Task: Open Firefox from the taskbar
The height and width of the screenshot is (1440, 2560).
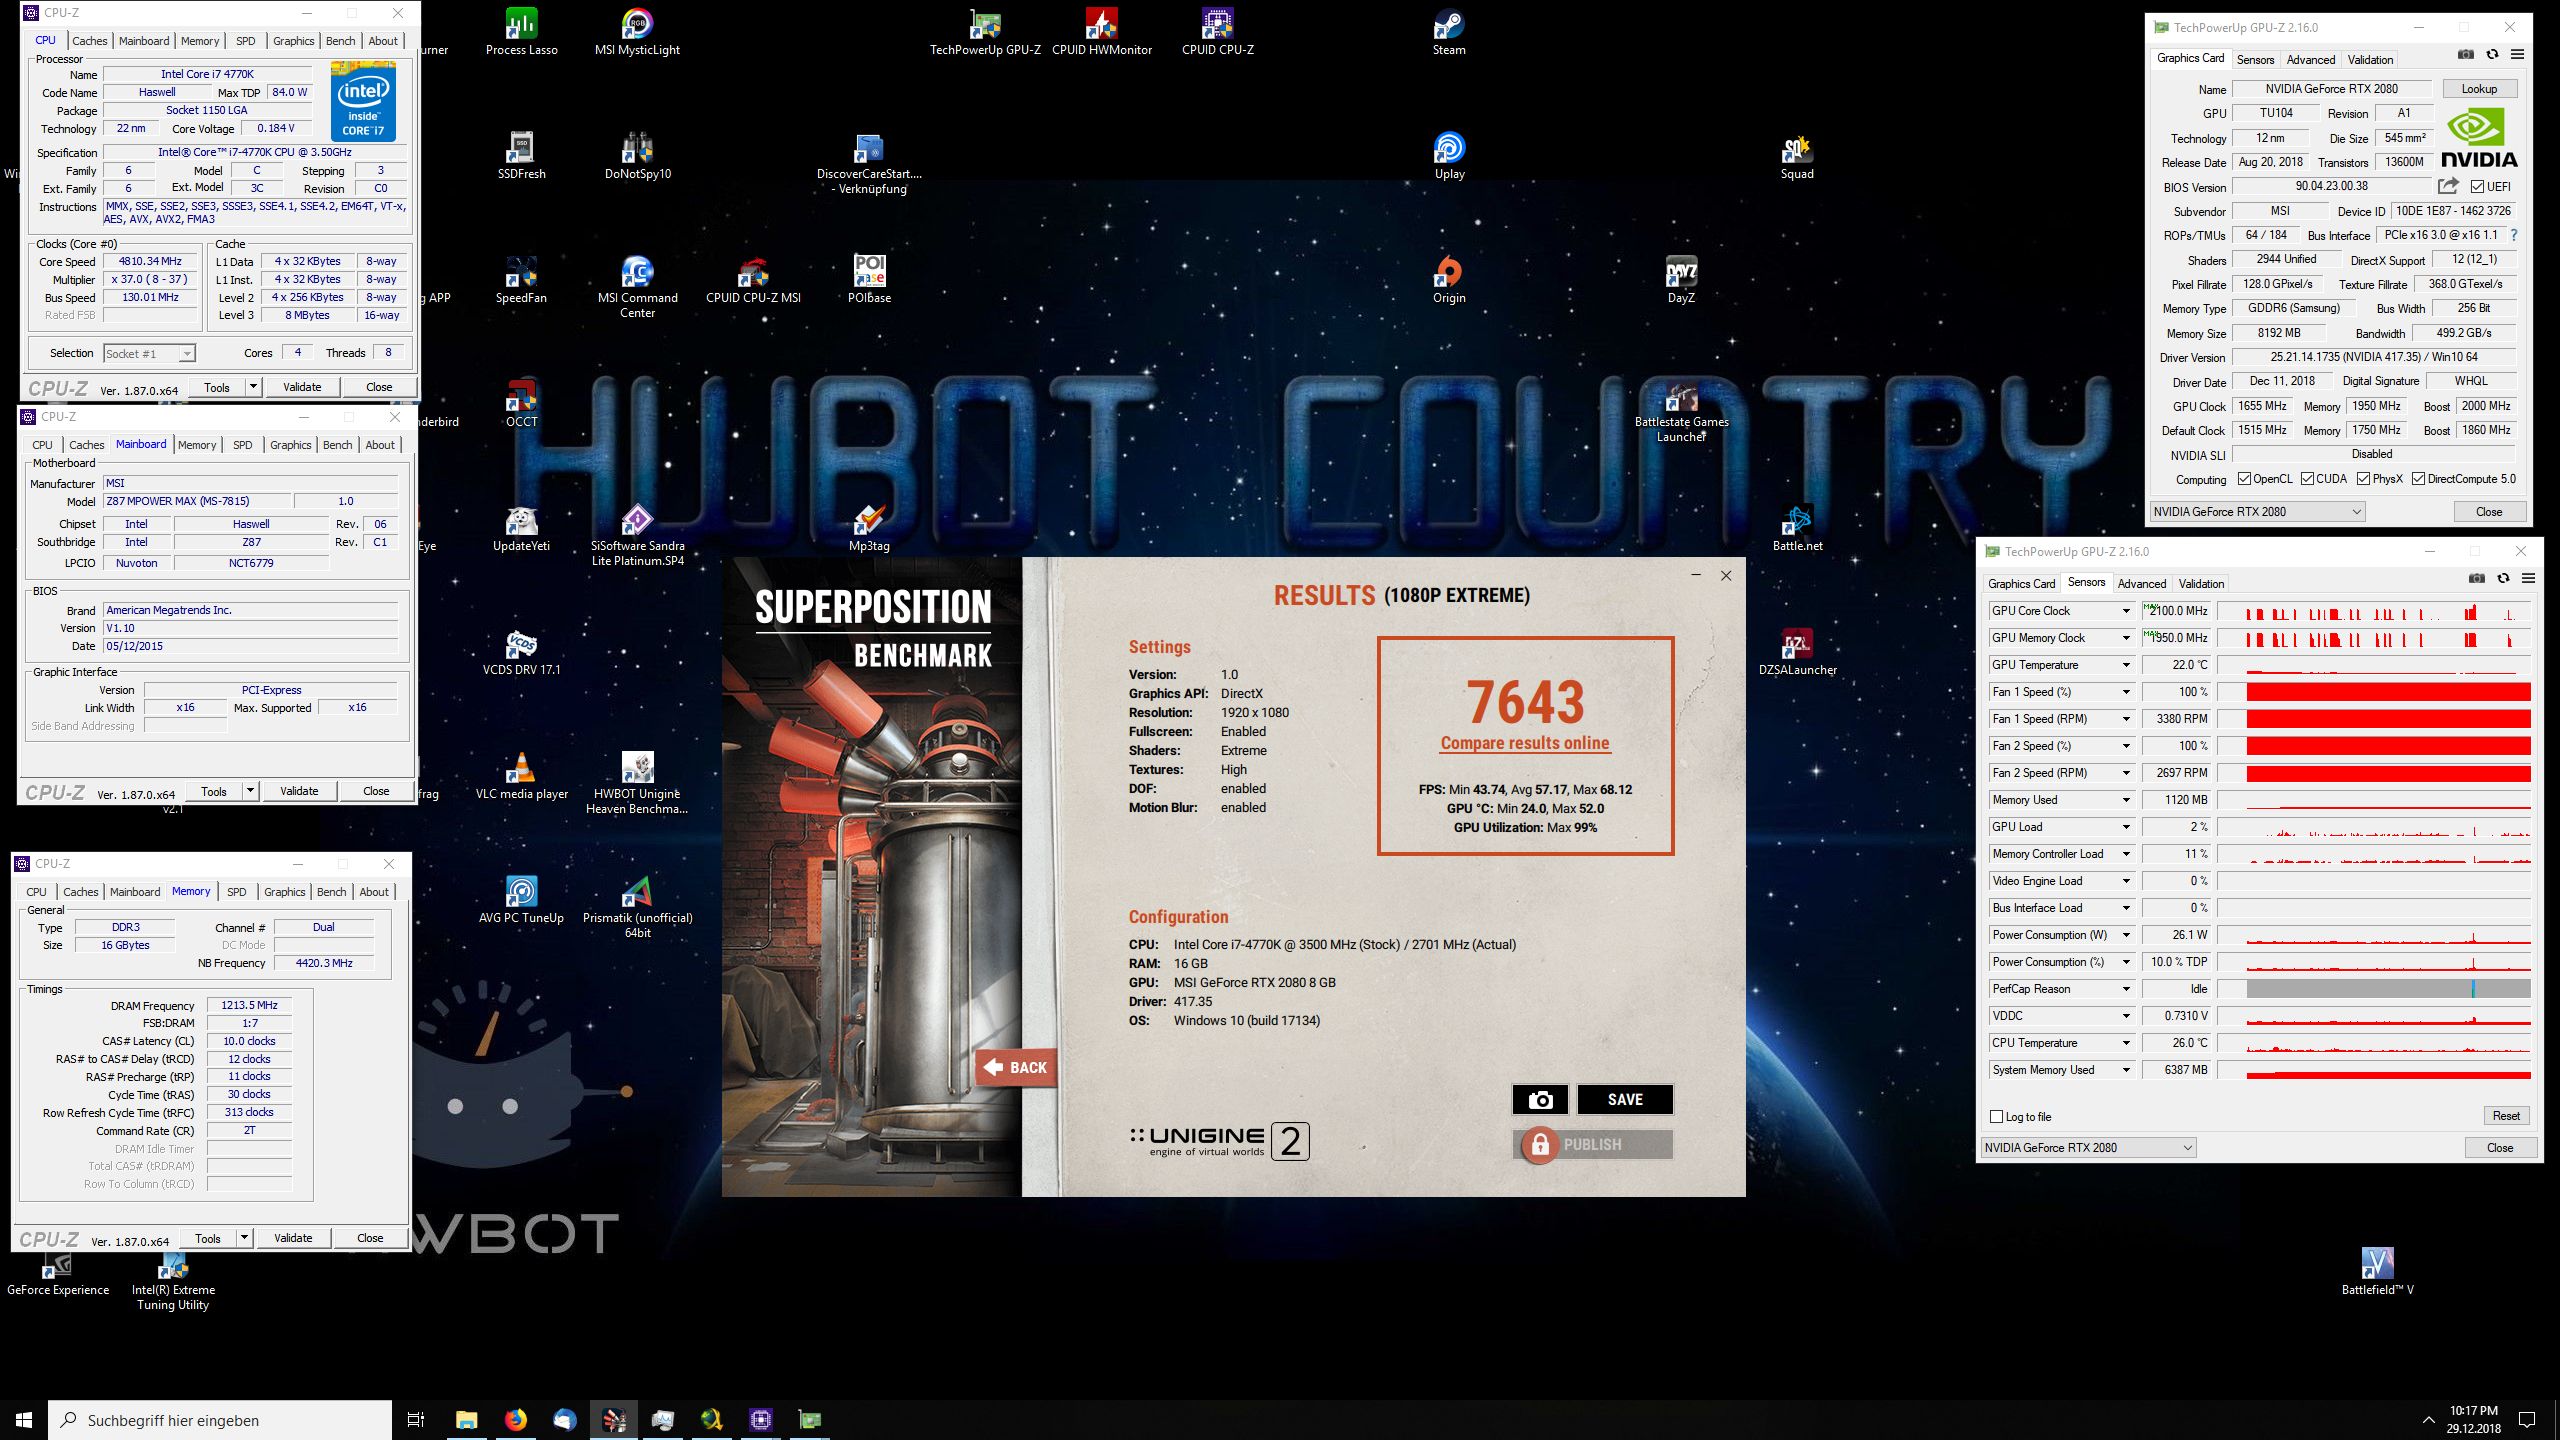Action: pos(515,1419)
